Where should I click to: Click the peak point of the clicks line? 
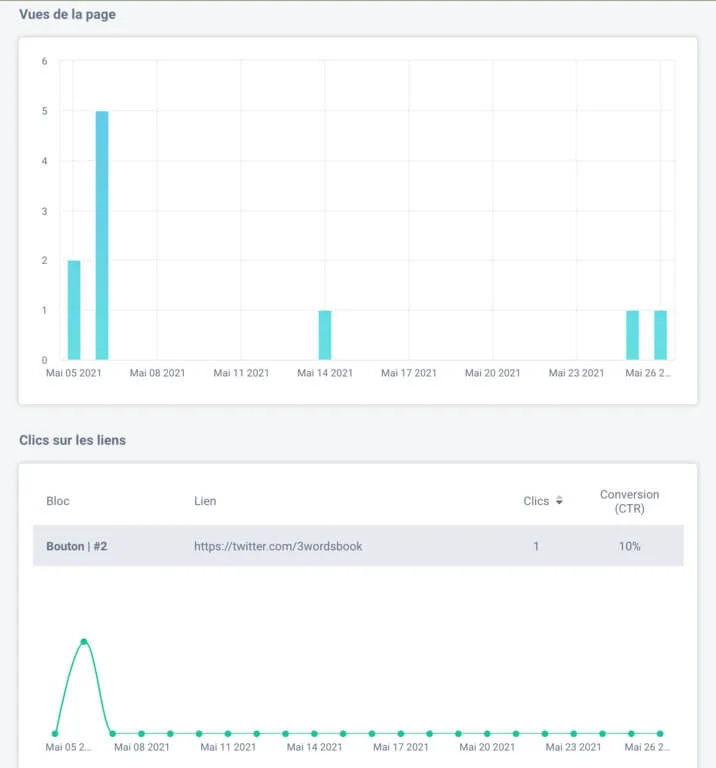point(84,642)
